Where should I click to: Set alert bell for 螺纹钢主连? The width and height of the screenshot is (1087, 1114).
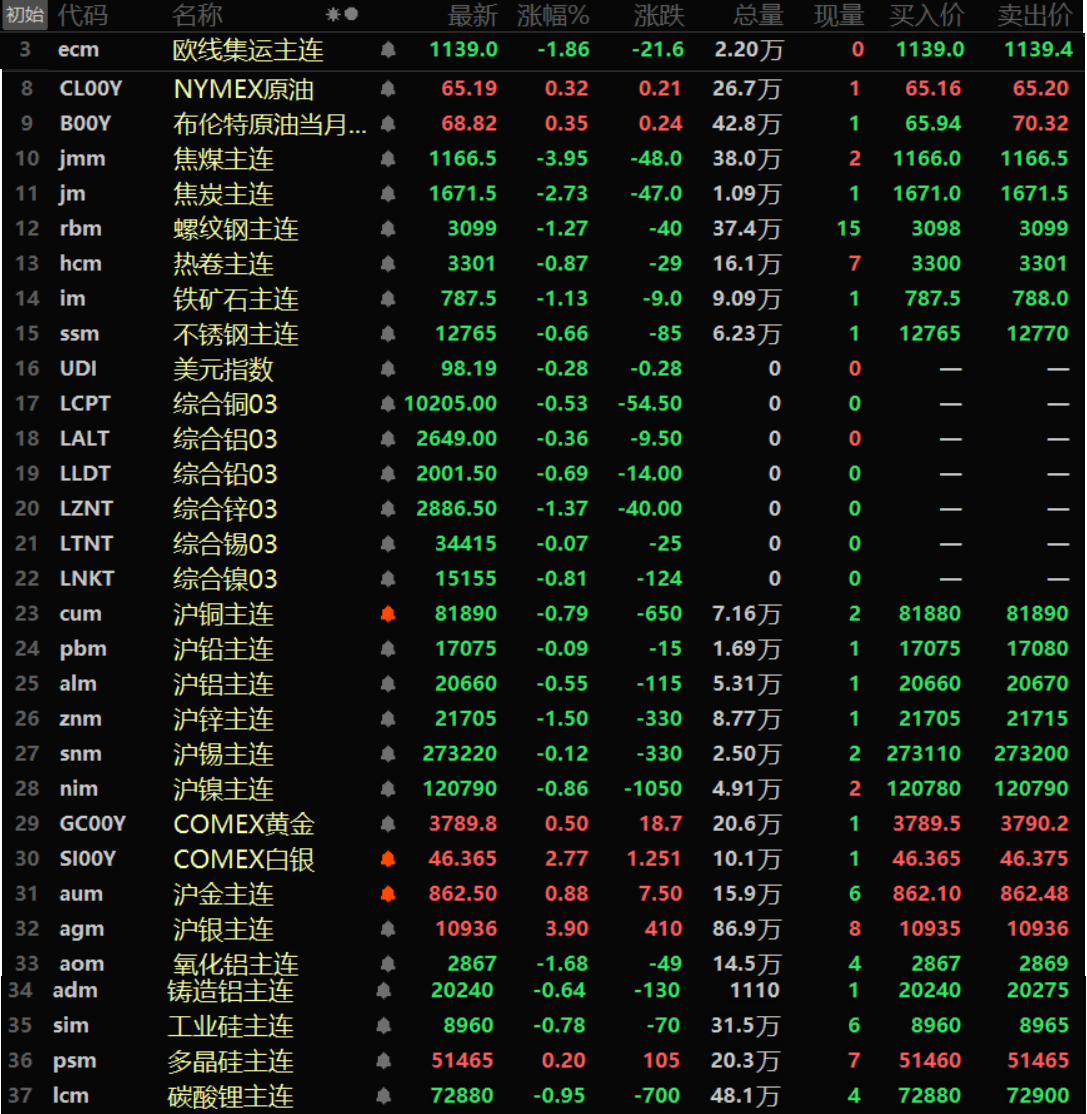tap(388, 229)
